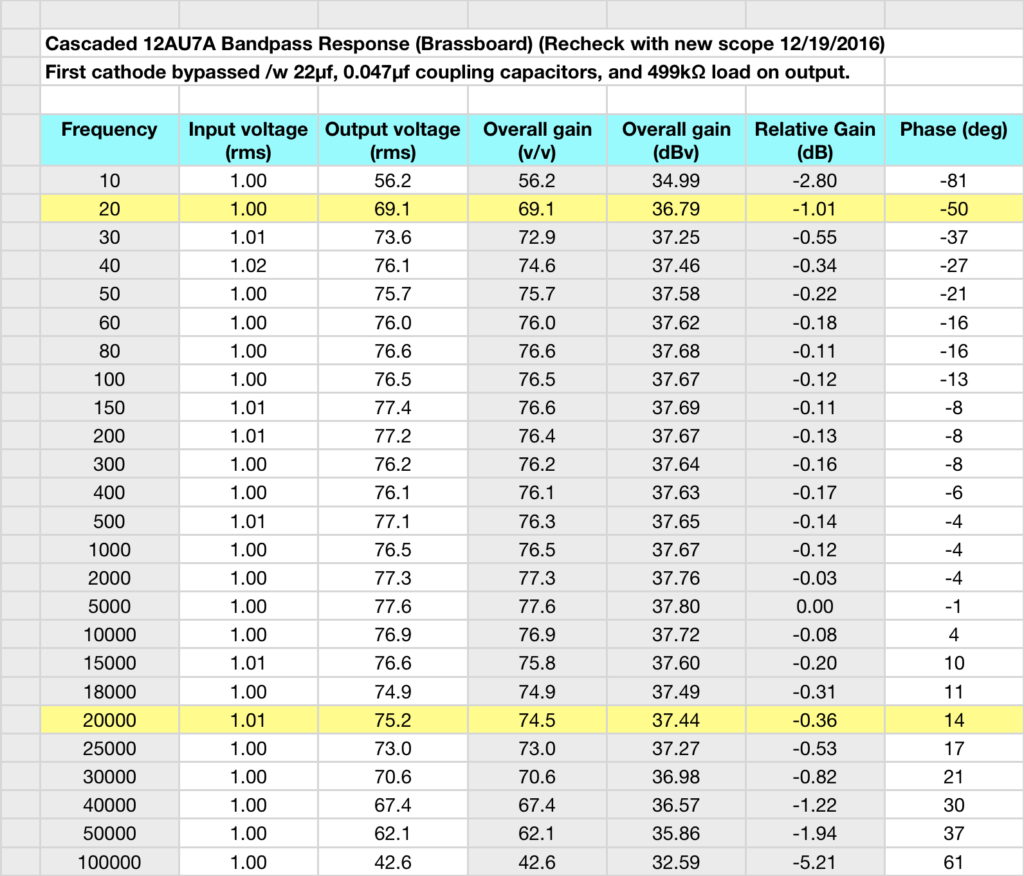Click relative gain value 0.00

pyautogui.click(x=815, y=606)
